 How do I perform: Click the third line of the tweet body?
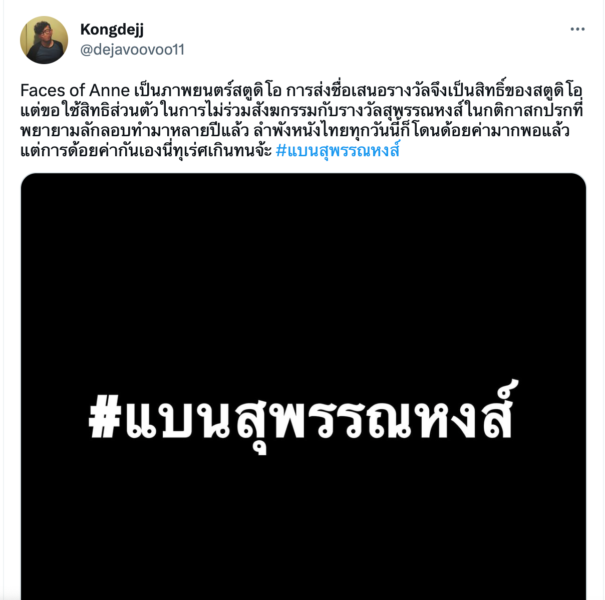tap(295, 130)
